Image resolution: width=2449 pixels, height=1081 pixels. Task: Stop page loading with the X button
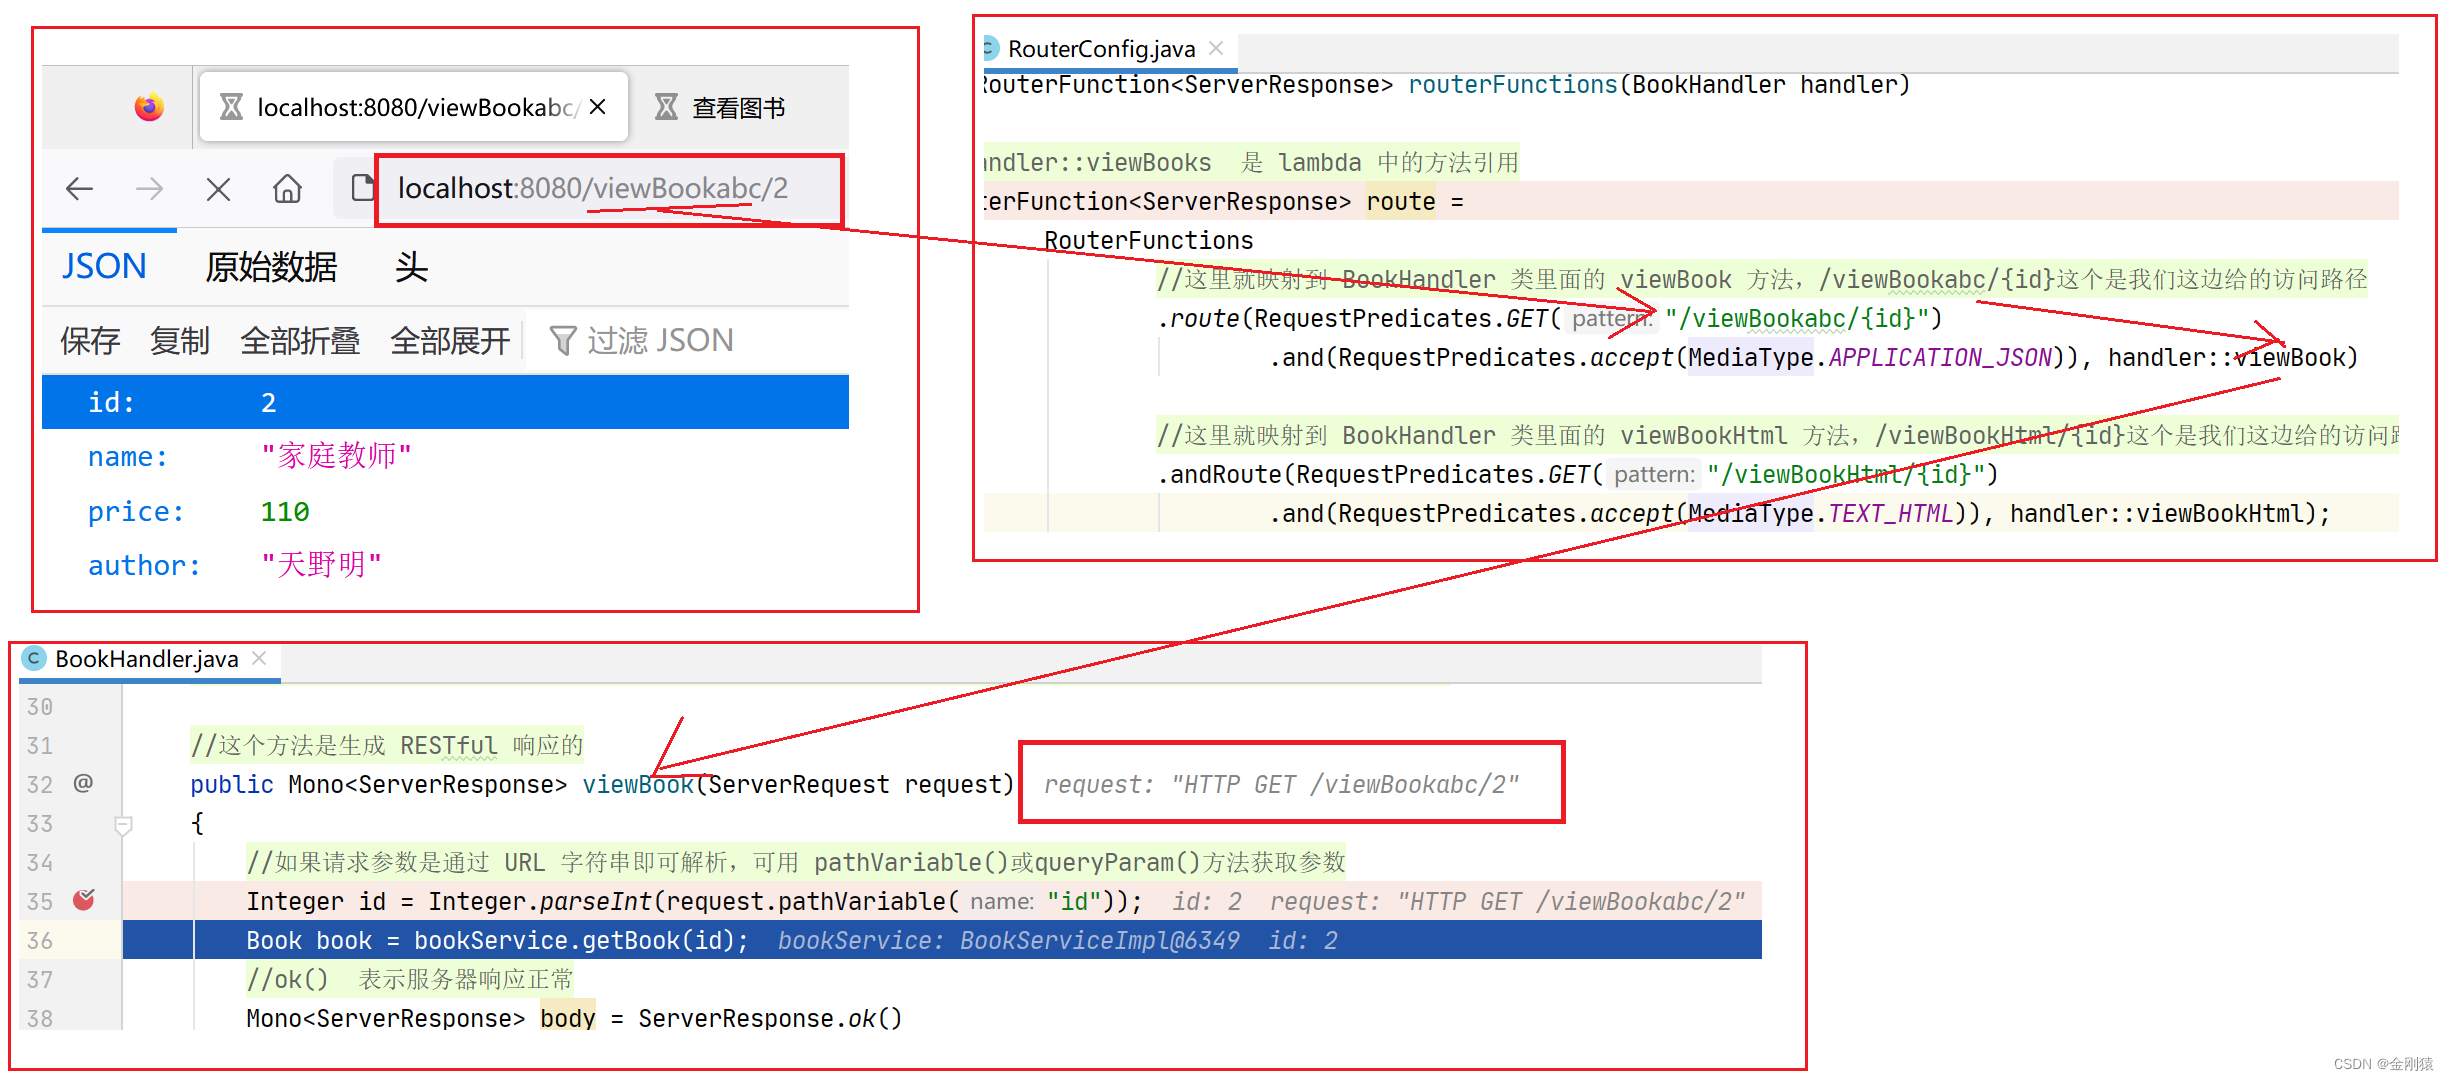[218, 188]
